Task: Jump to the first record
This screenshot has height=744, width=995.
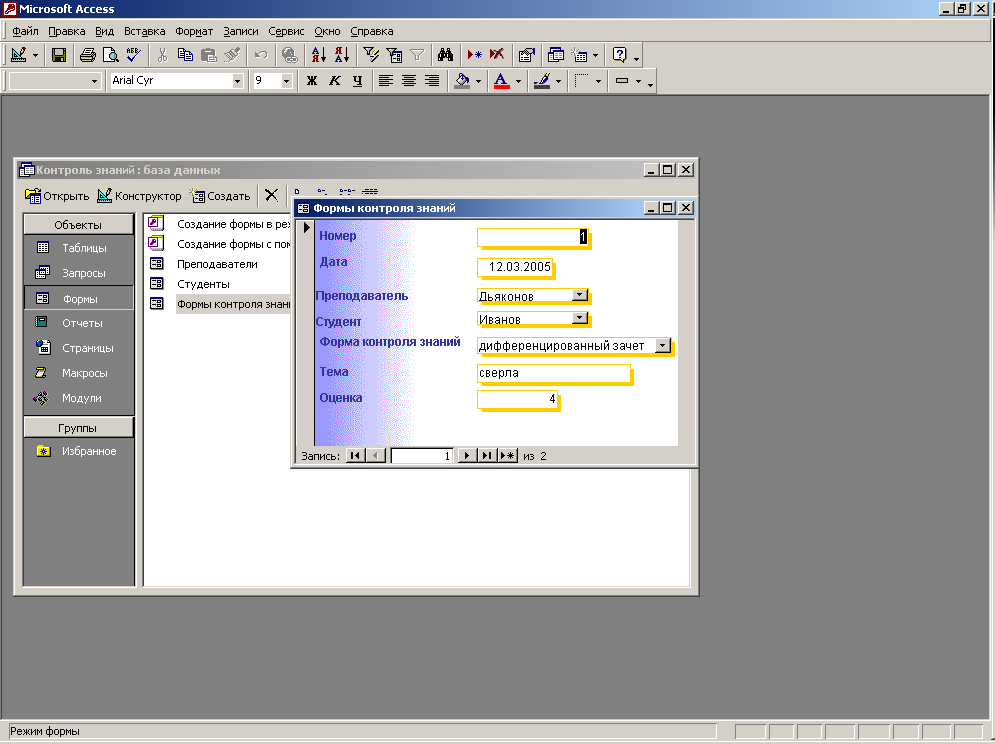Action: pyautogui.click(x=355, y=456)
